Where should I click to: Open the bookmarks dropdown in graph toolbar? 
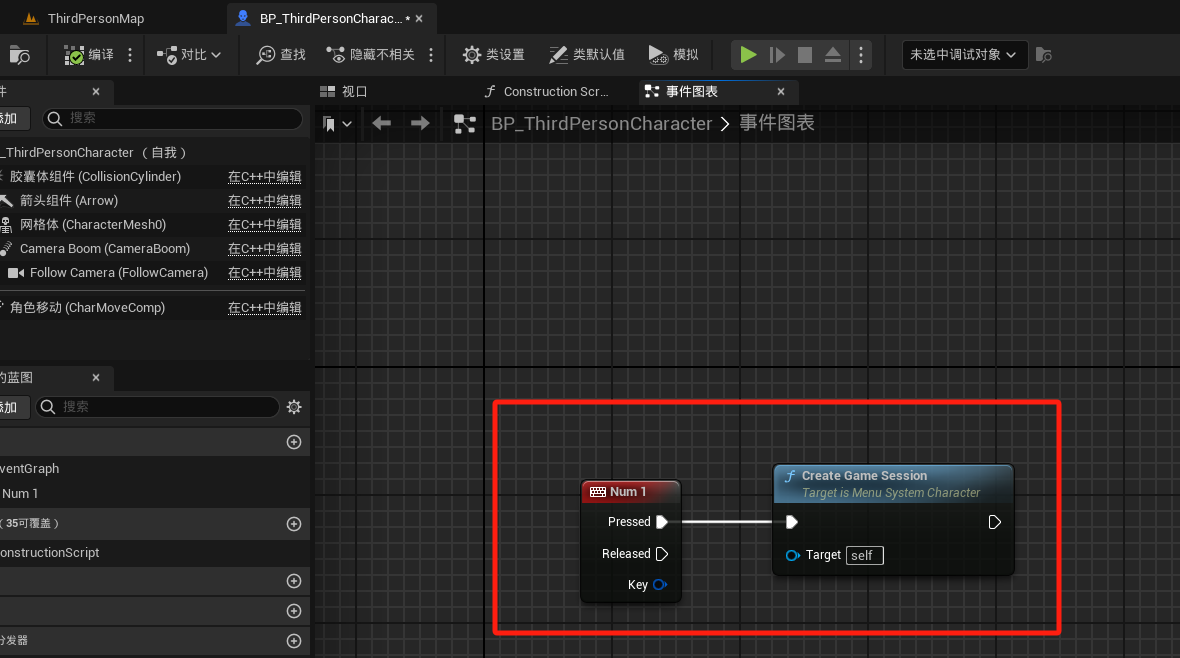(x=337, y=124)
